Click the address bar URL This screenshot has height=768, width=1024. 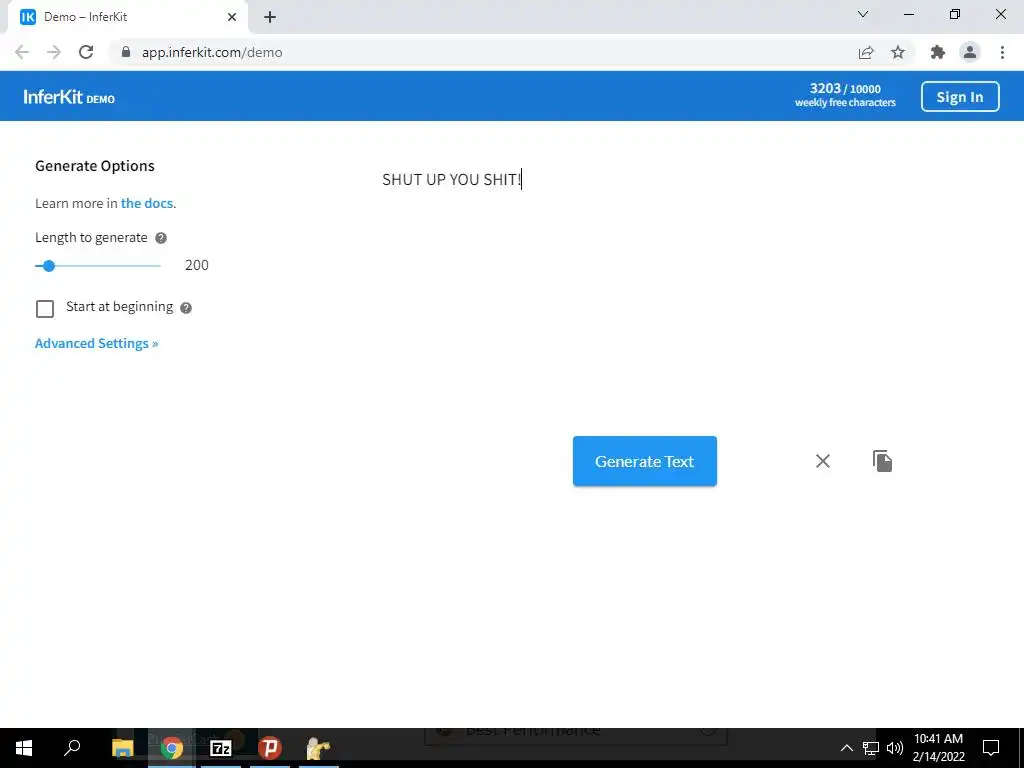(212, 52)
